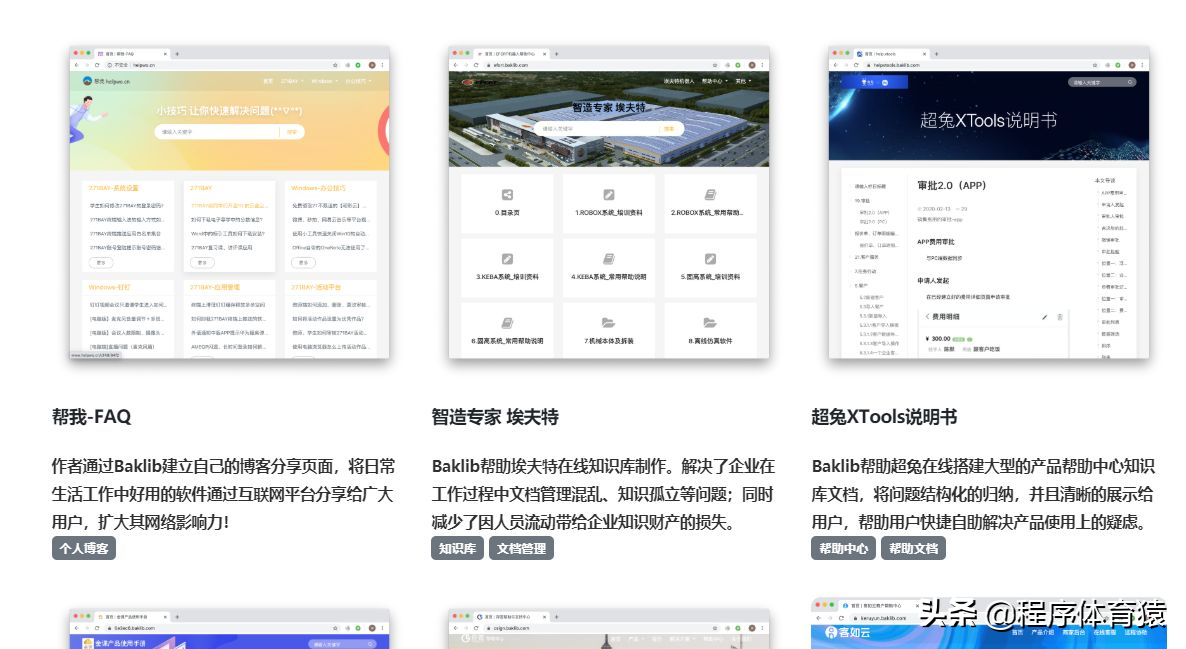Screen dimensions: 1186x649
Task: Select 首页 in FAQ screenshot navigation
Action: [x=268, y=81]
